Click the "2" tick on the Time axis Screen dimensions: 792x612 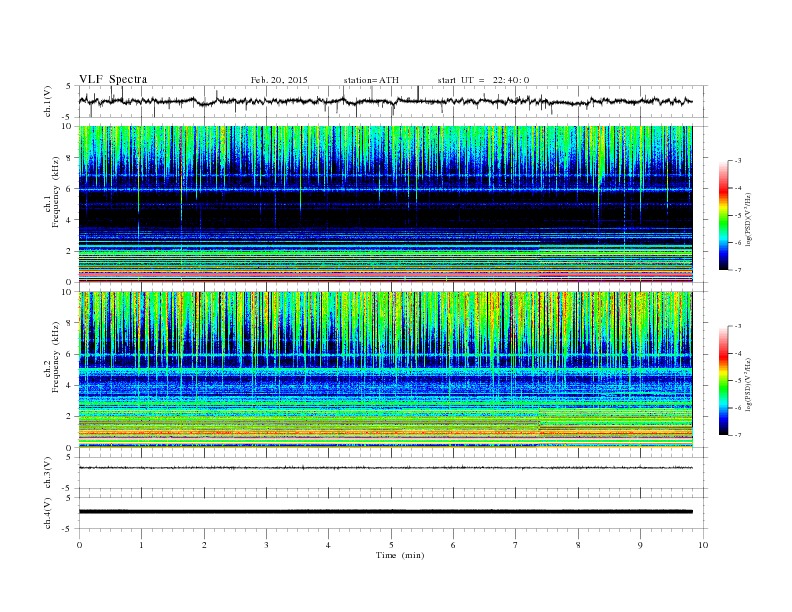click(204, 545)
